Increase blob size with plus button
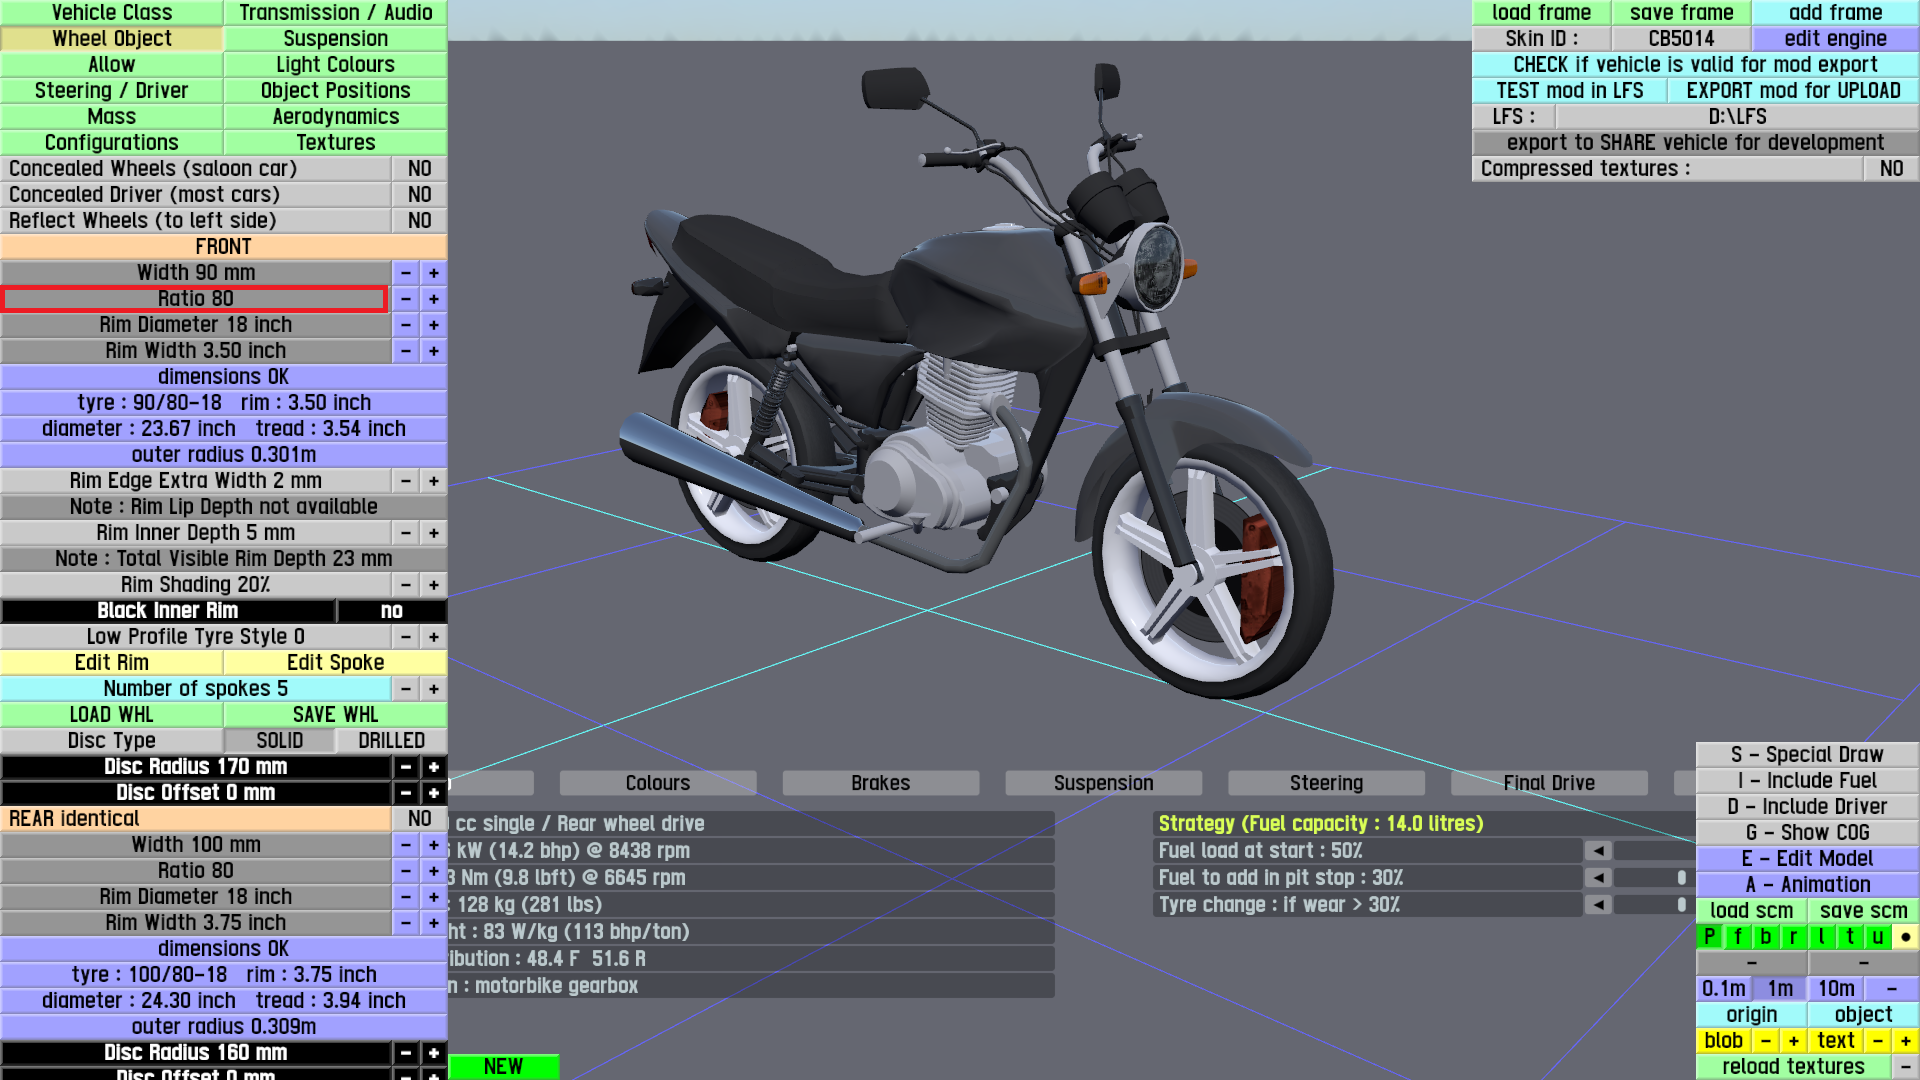The image size is (1920, 1080). click(1793, 1041)
